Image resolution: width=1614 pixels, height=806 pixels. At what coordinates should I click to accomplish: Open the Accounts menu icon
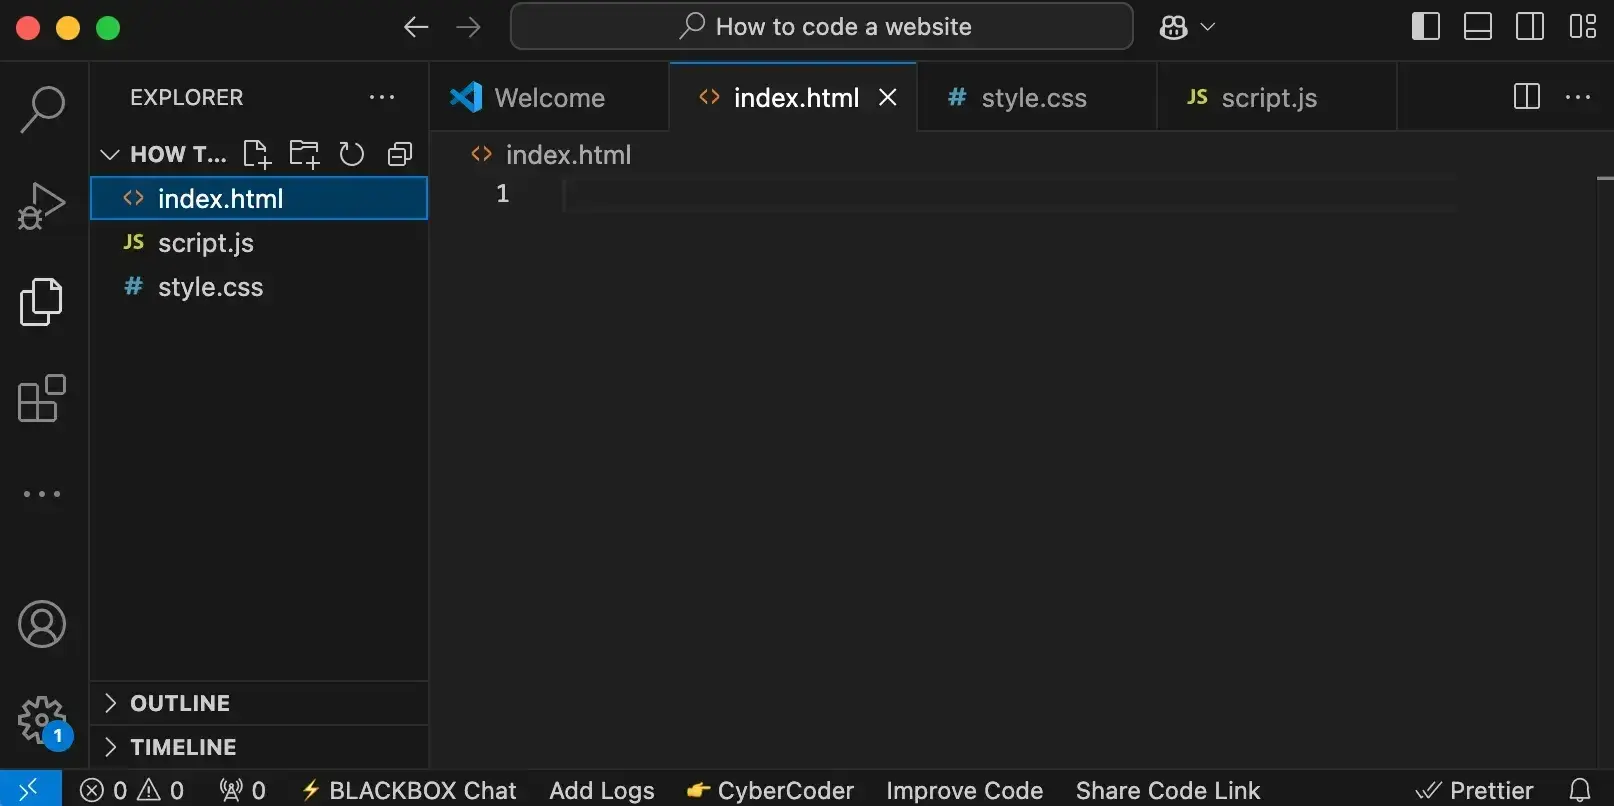[42, 625]
